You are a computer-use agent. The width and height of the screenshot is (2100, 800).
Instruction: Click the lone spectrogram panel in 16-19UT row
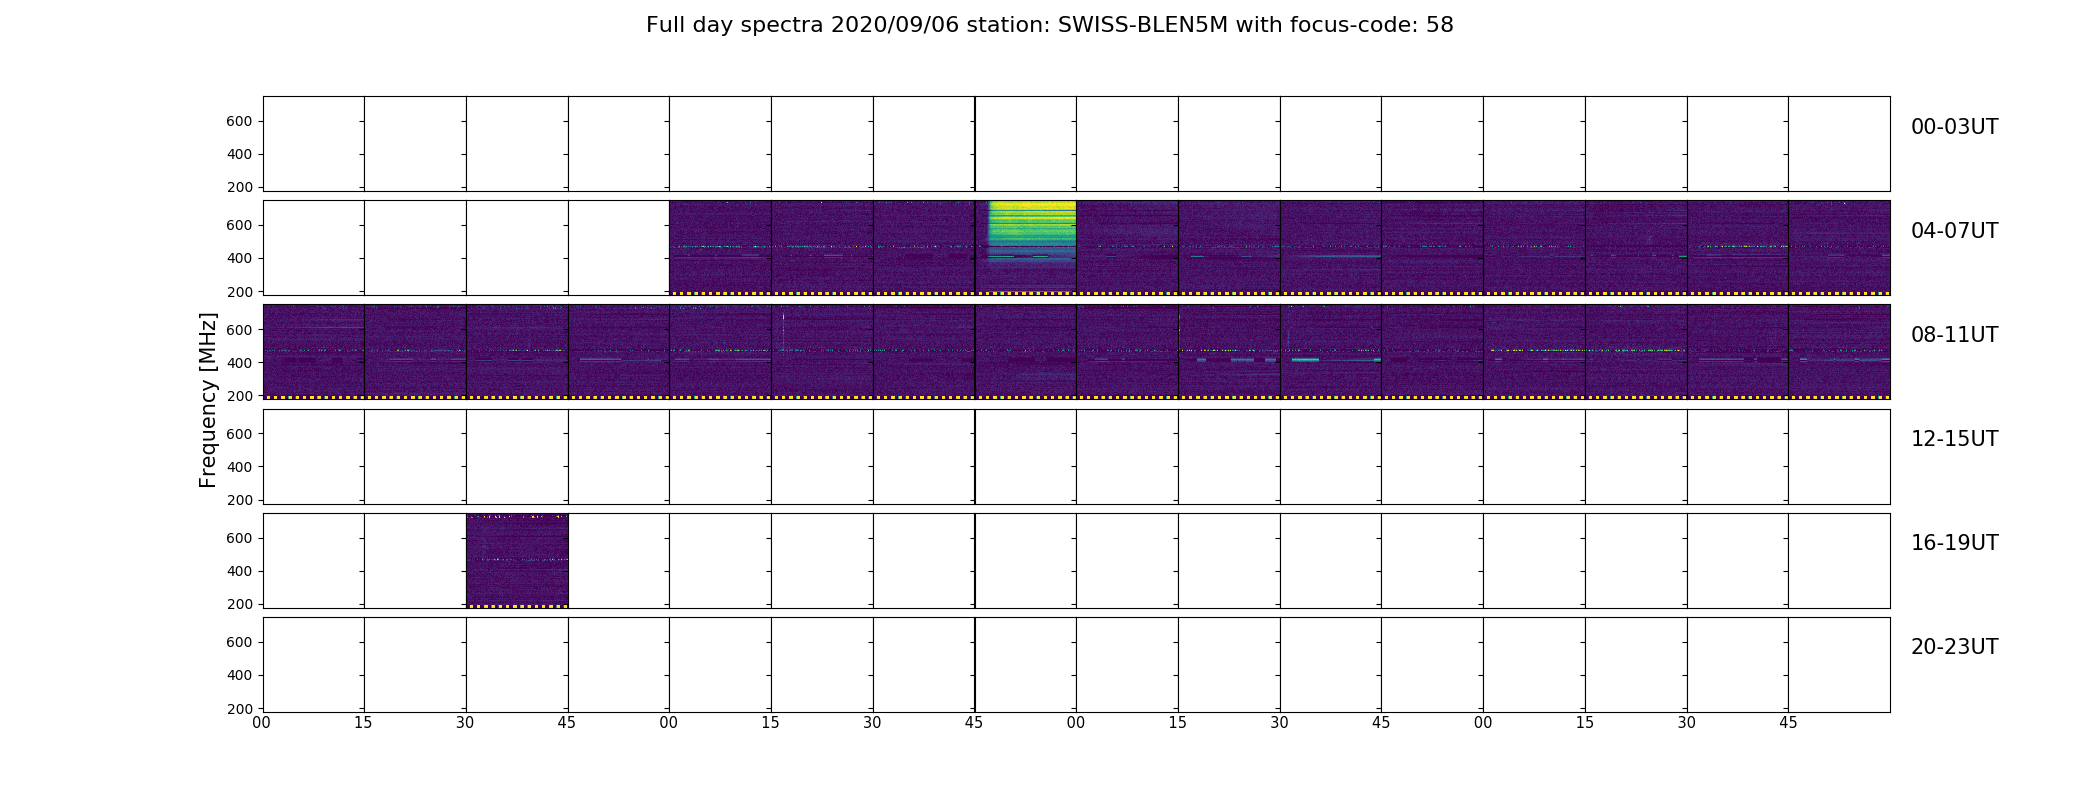(517, 560)
